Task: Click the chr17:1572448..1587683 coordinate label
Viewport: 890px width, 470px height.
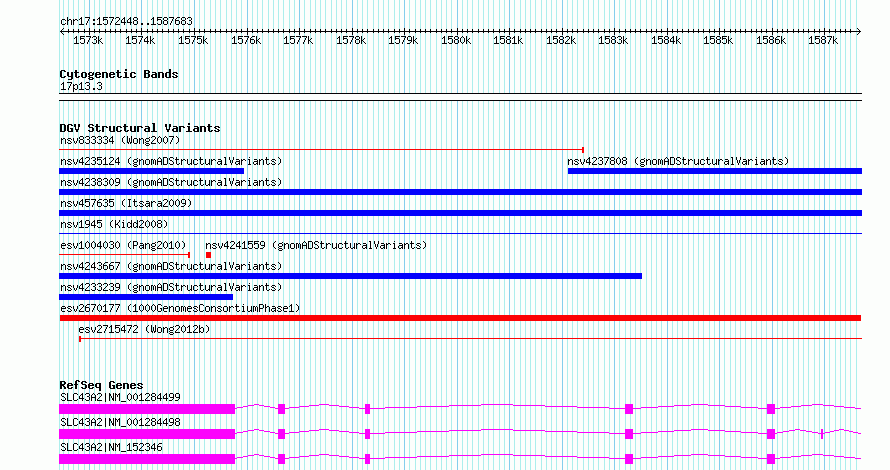Action: click(127, 22)
